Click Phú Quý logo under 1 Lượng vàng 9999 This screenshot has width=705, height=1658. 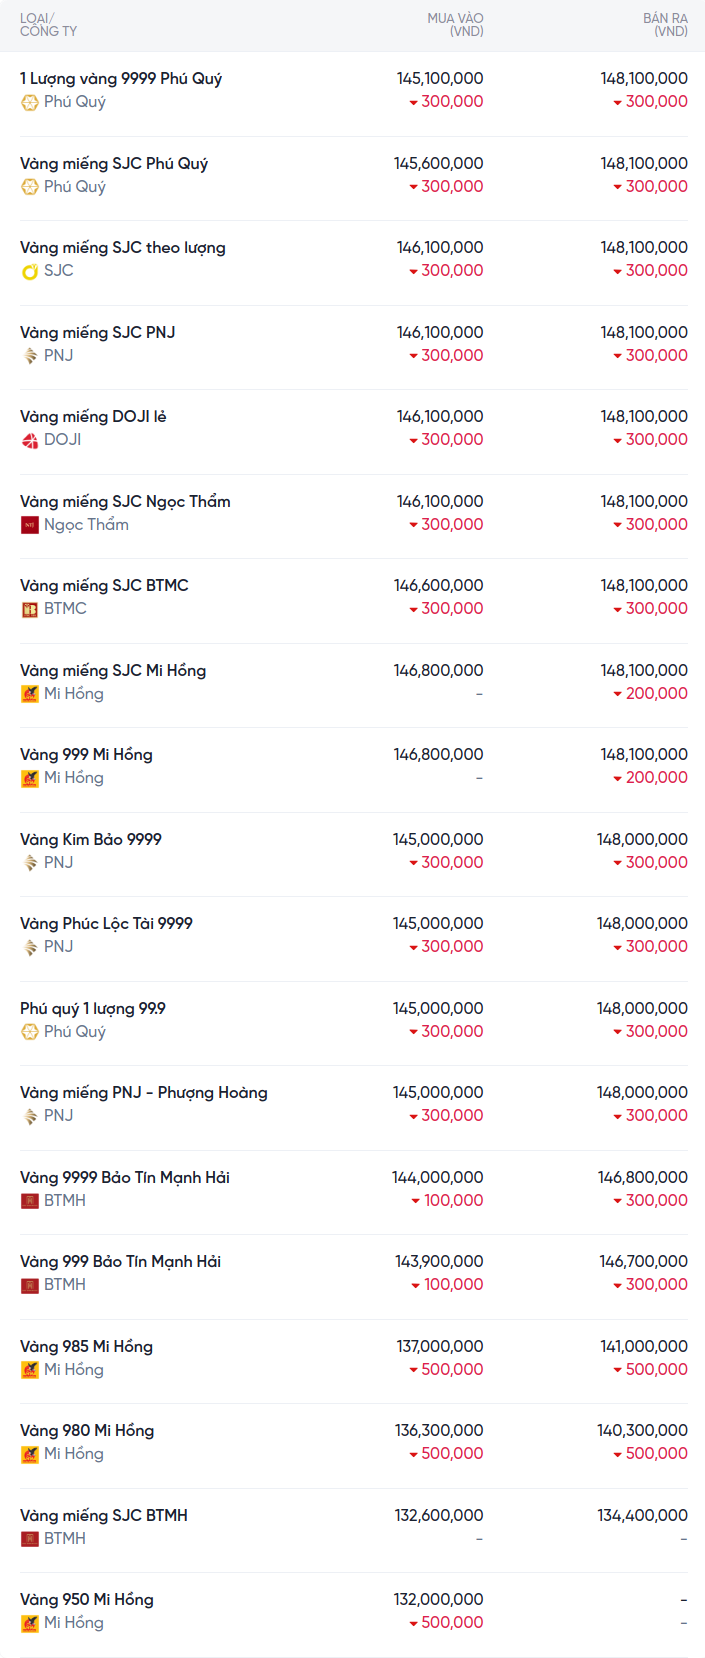pyautogui.click(x=30, y=102)
